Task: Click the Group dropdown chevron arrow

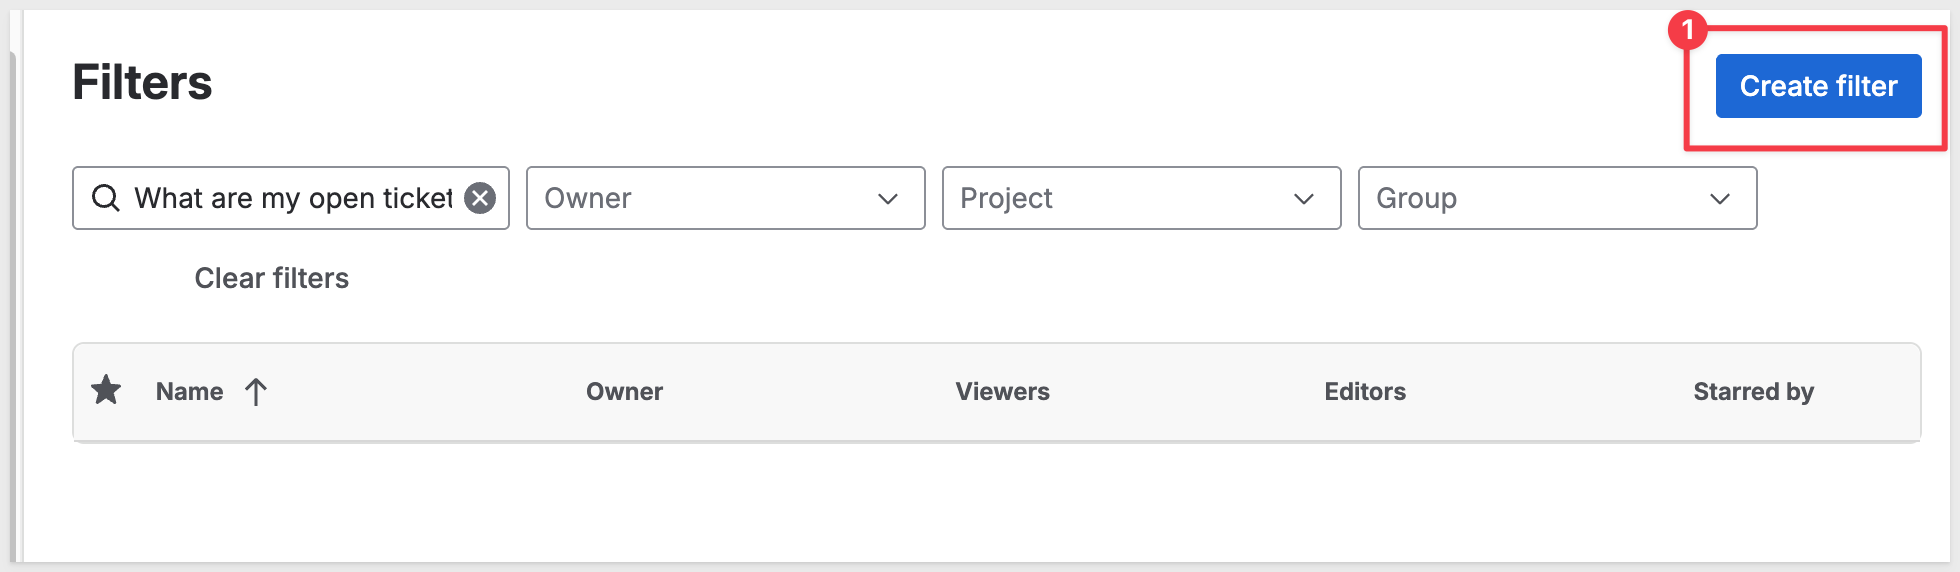Action: tap(1720, 199)
